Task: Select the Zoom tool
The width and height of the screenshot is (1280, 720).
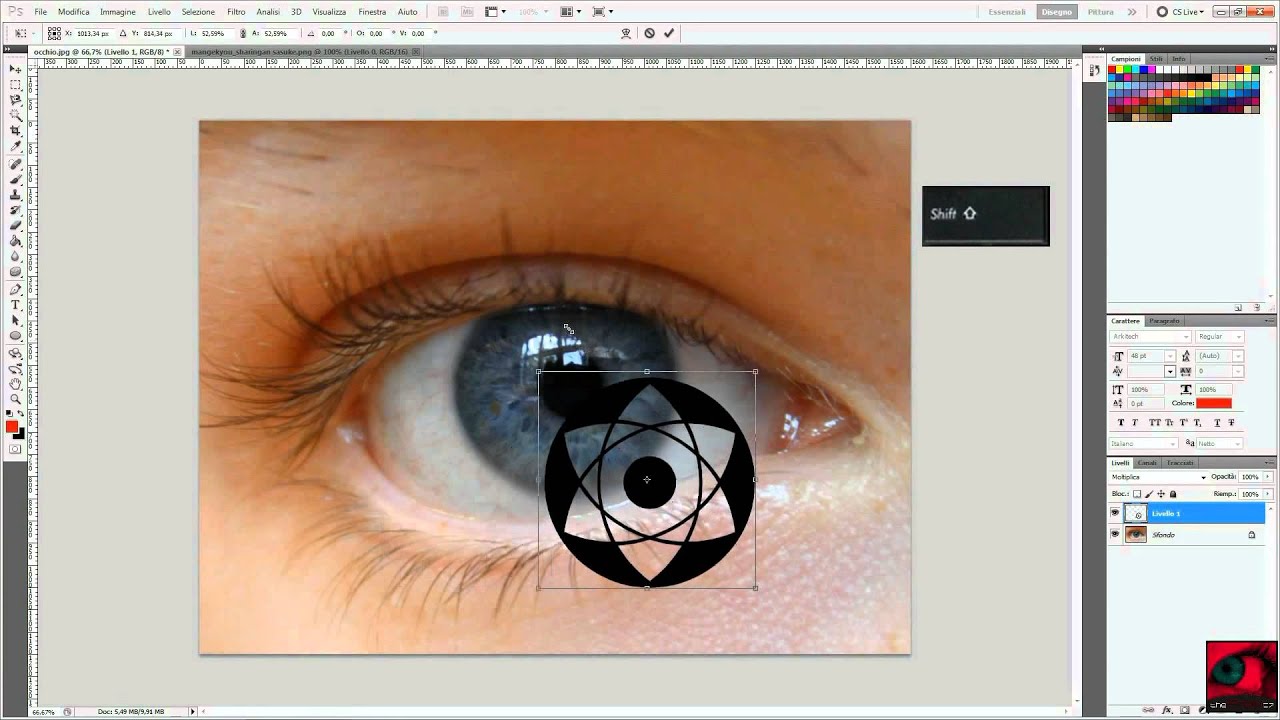Action: 15,399
